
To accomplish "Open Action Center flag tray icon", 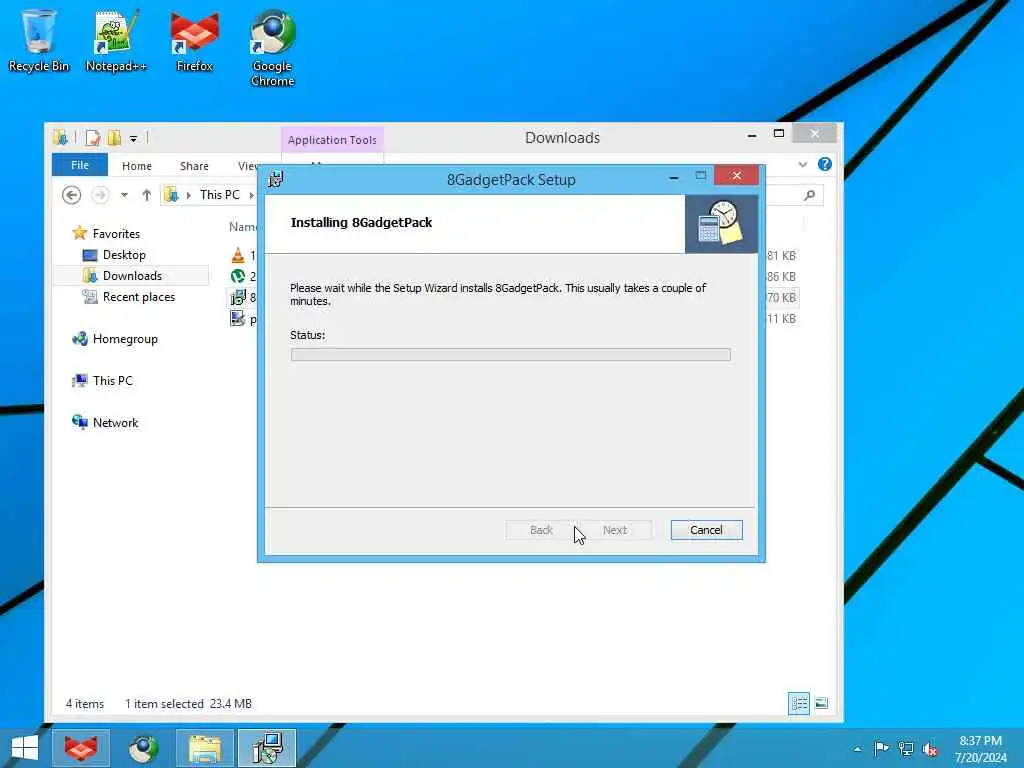I will (881, 748).
